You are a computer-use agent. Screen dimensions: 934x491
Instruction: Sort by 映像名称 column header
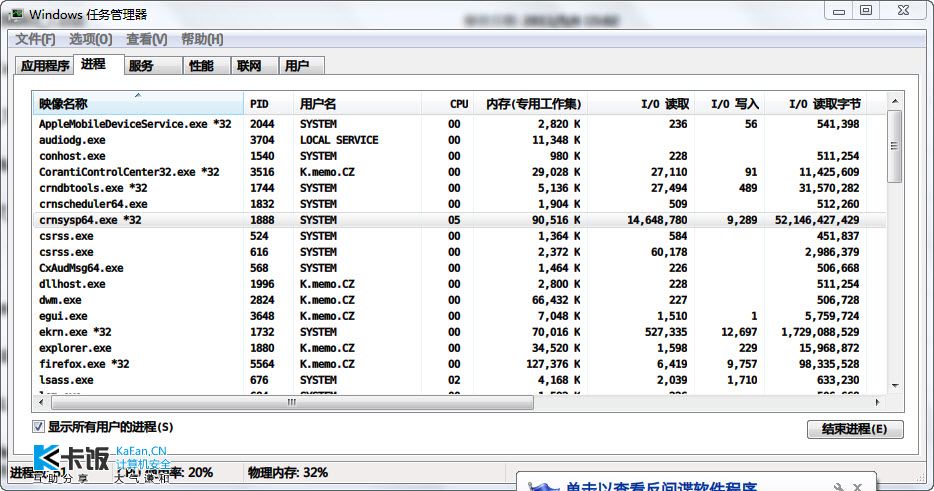point(138,104)
